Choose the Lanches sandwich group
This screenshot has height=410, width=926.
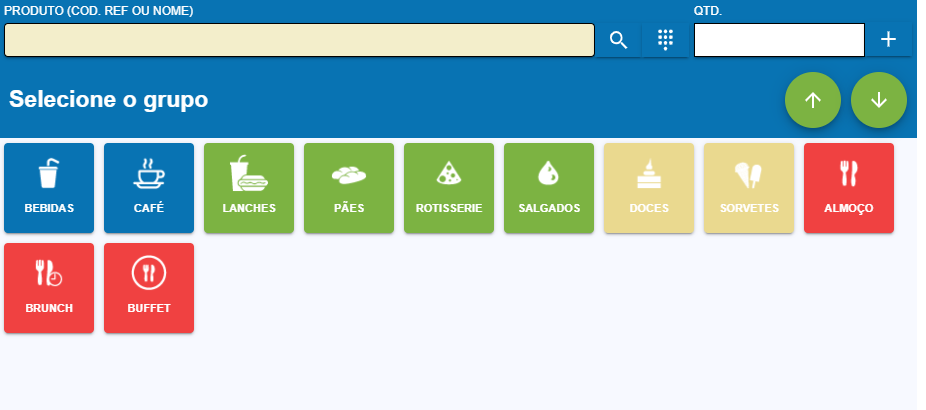[x=249, y=188]
